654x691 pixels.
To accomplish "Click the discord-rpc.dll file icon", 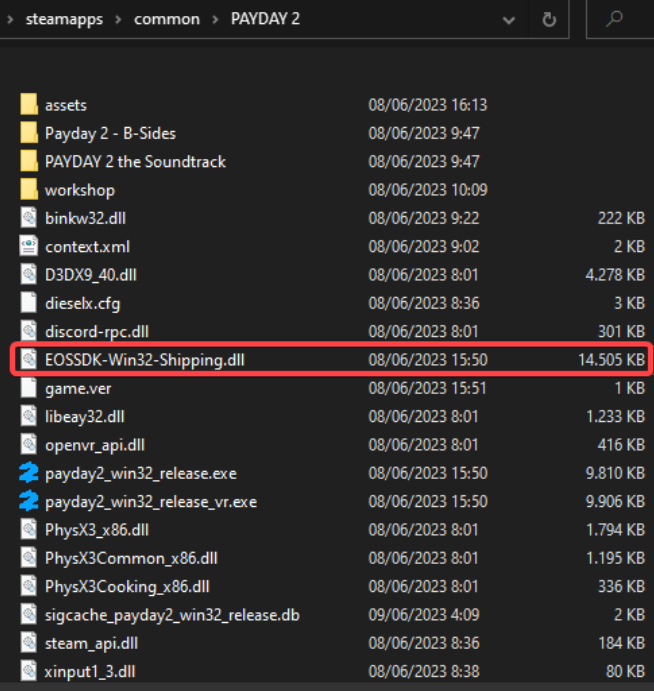I will pos(29,331).
